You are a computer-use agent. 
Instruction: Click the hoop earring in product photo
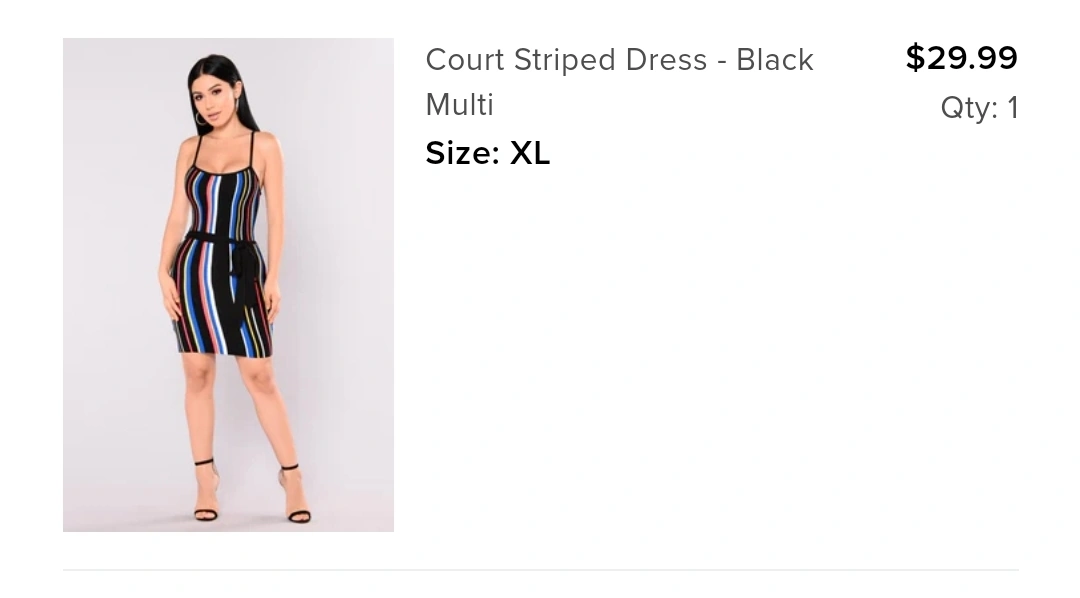point(201,118)
